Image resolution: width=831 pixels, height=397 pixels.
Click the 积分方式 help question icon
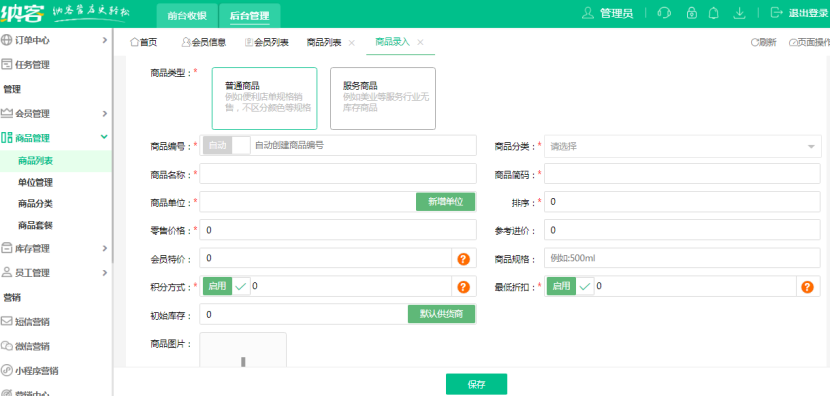tap(464, 287)
